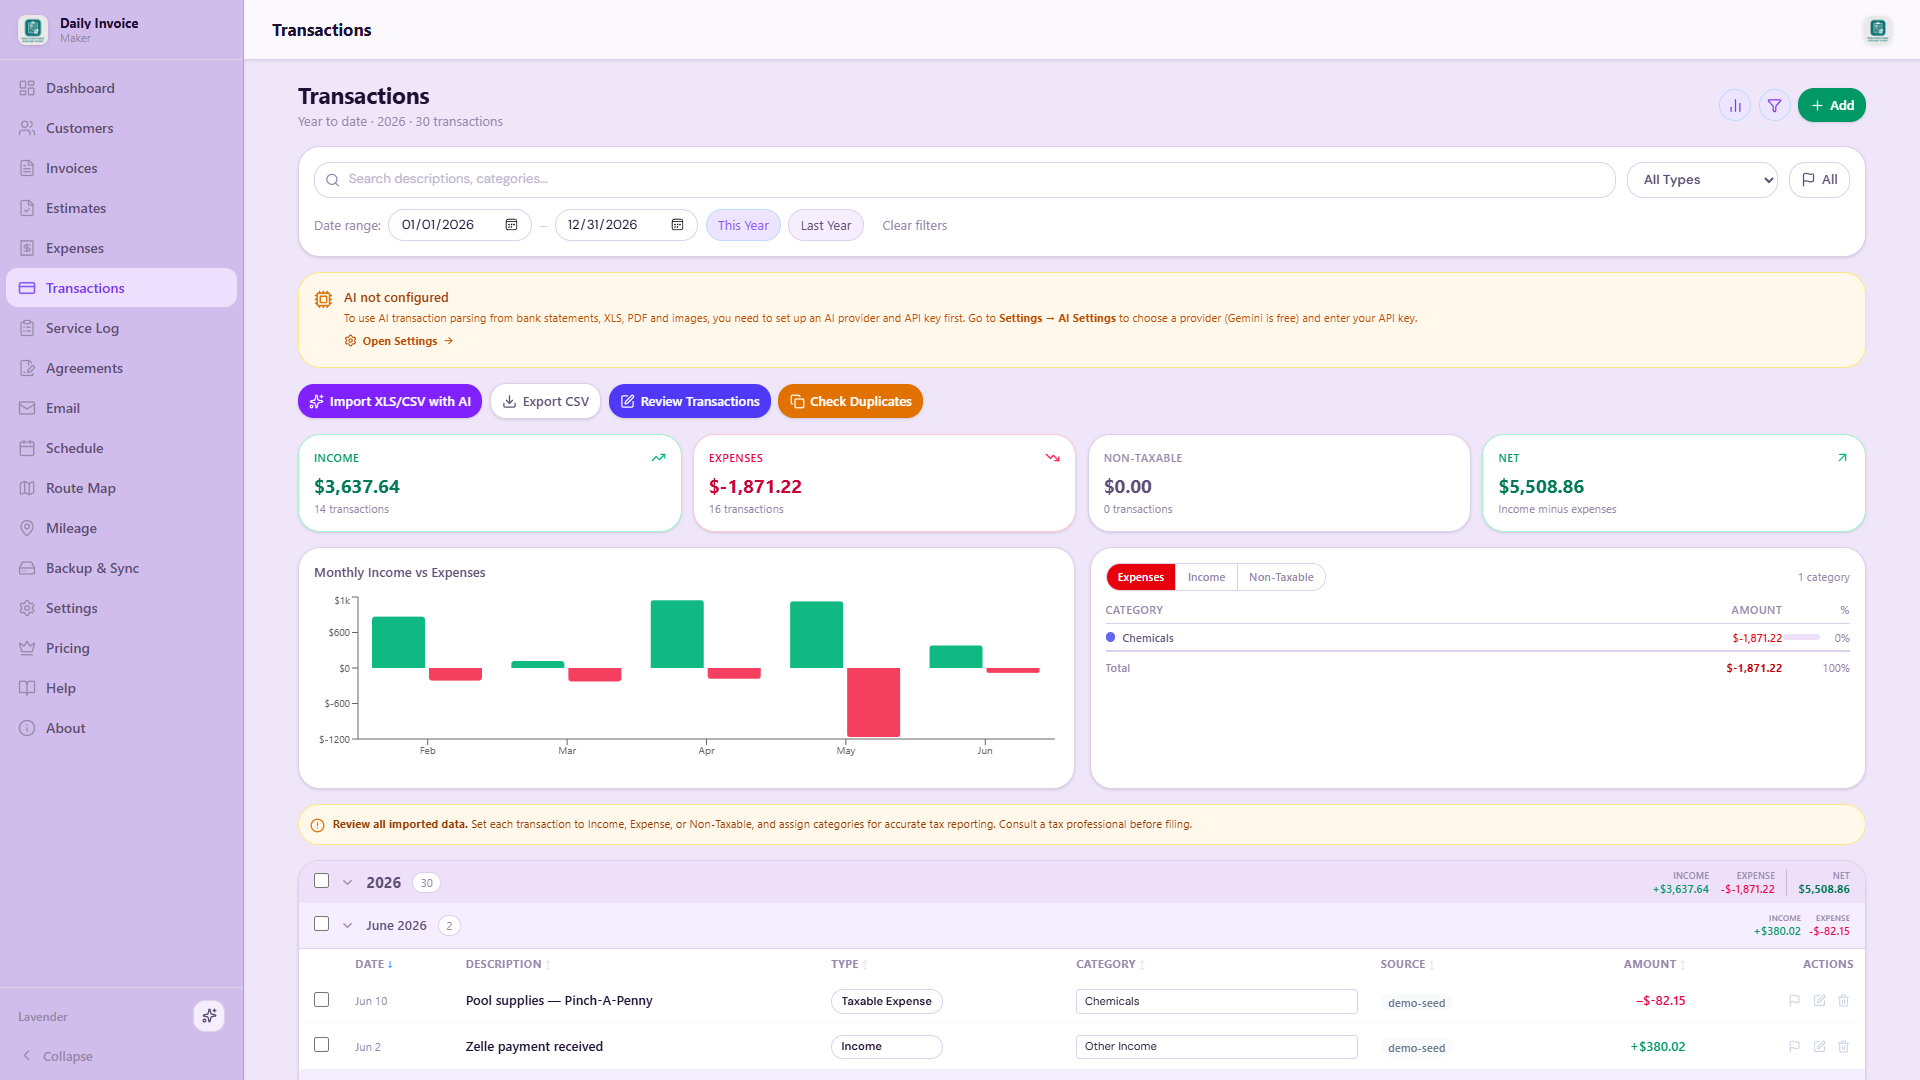This screenshot has height=1080, width=1920.
Task: Toggle the This Year date preset
Action: [743, 225]
